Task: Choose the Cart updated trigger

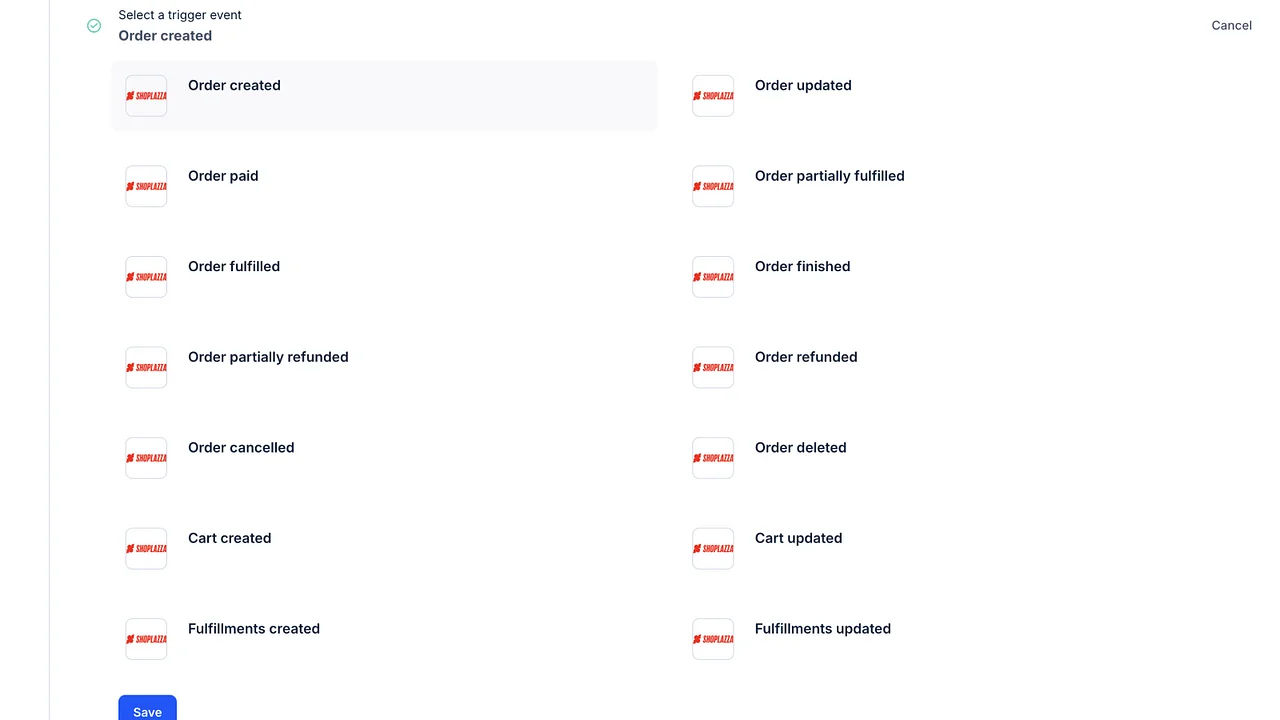Action: tap(798, 538)
